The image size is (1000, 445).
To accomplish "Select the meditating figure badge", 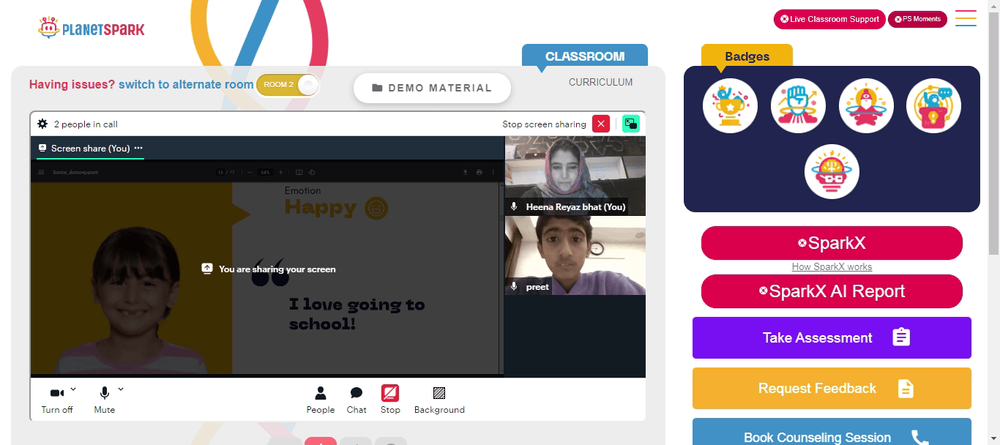I will click(x=866, y=106).
